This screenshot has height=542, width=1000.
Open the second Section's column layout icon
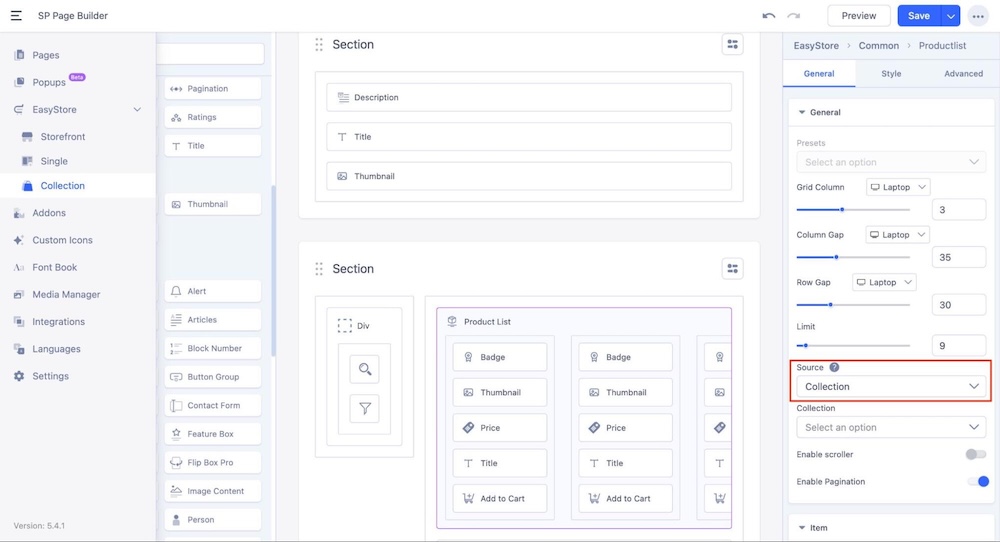[732, 269]
